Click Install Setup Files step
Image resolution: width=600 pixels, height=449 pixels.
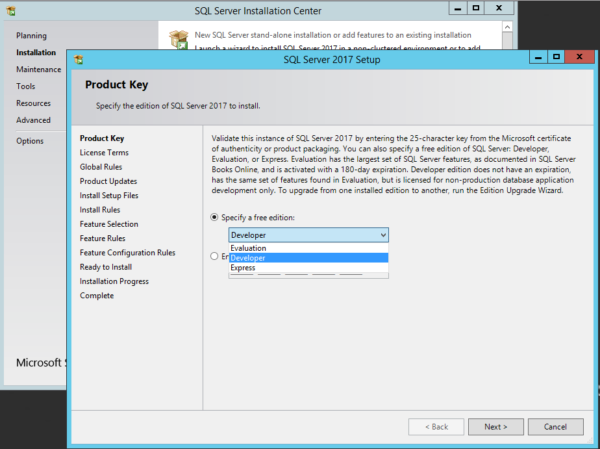pyautogui.click(x=109, y=196)
